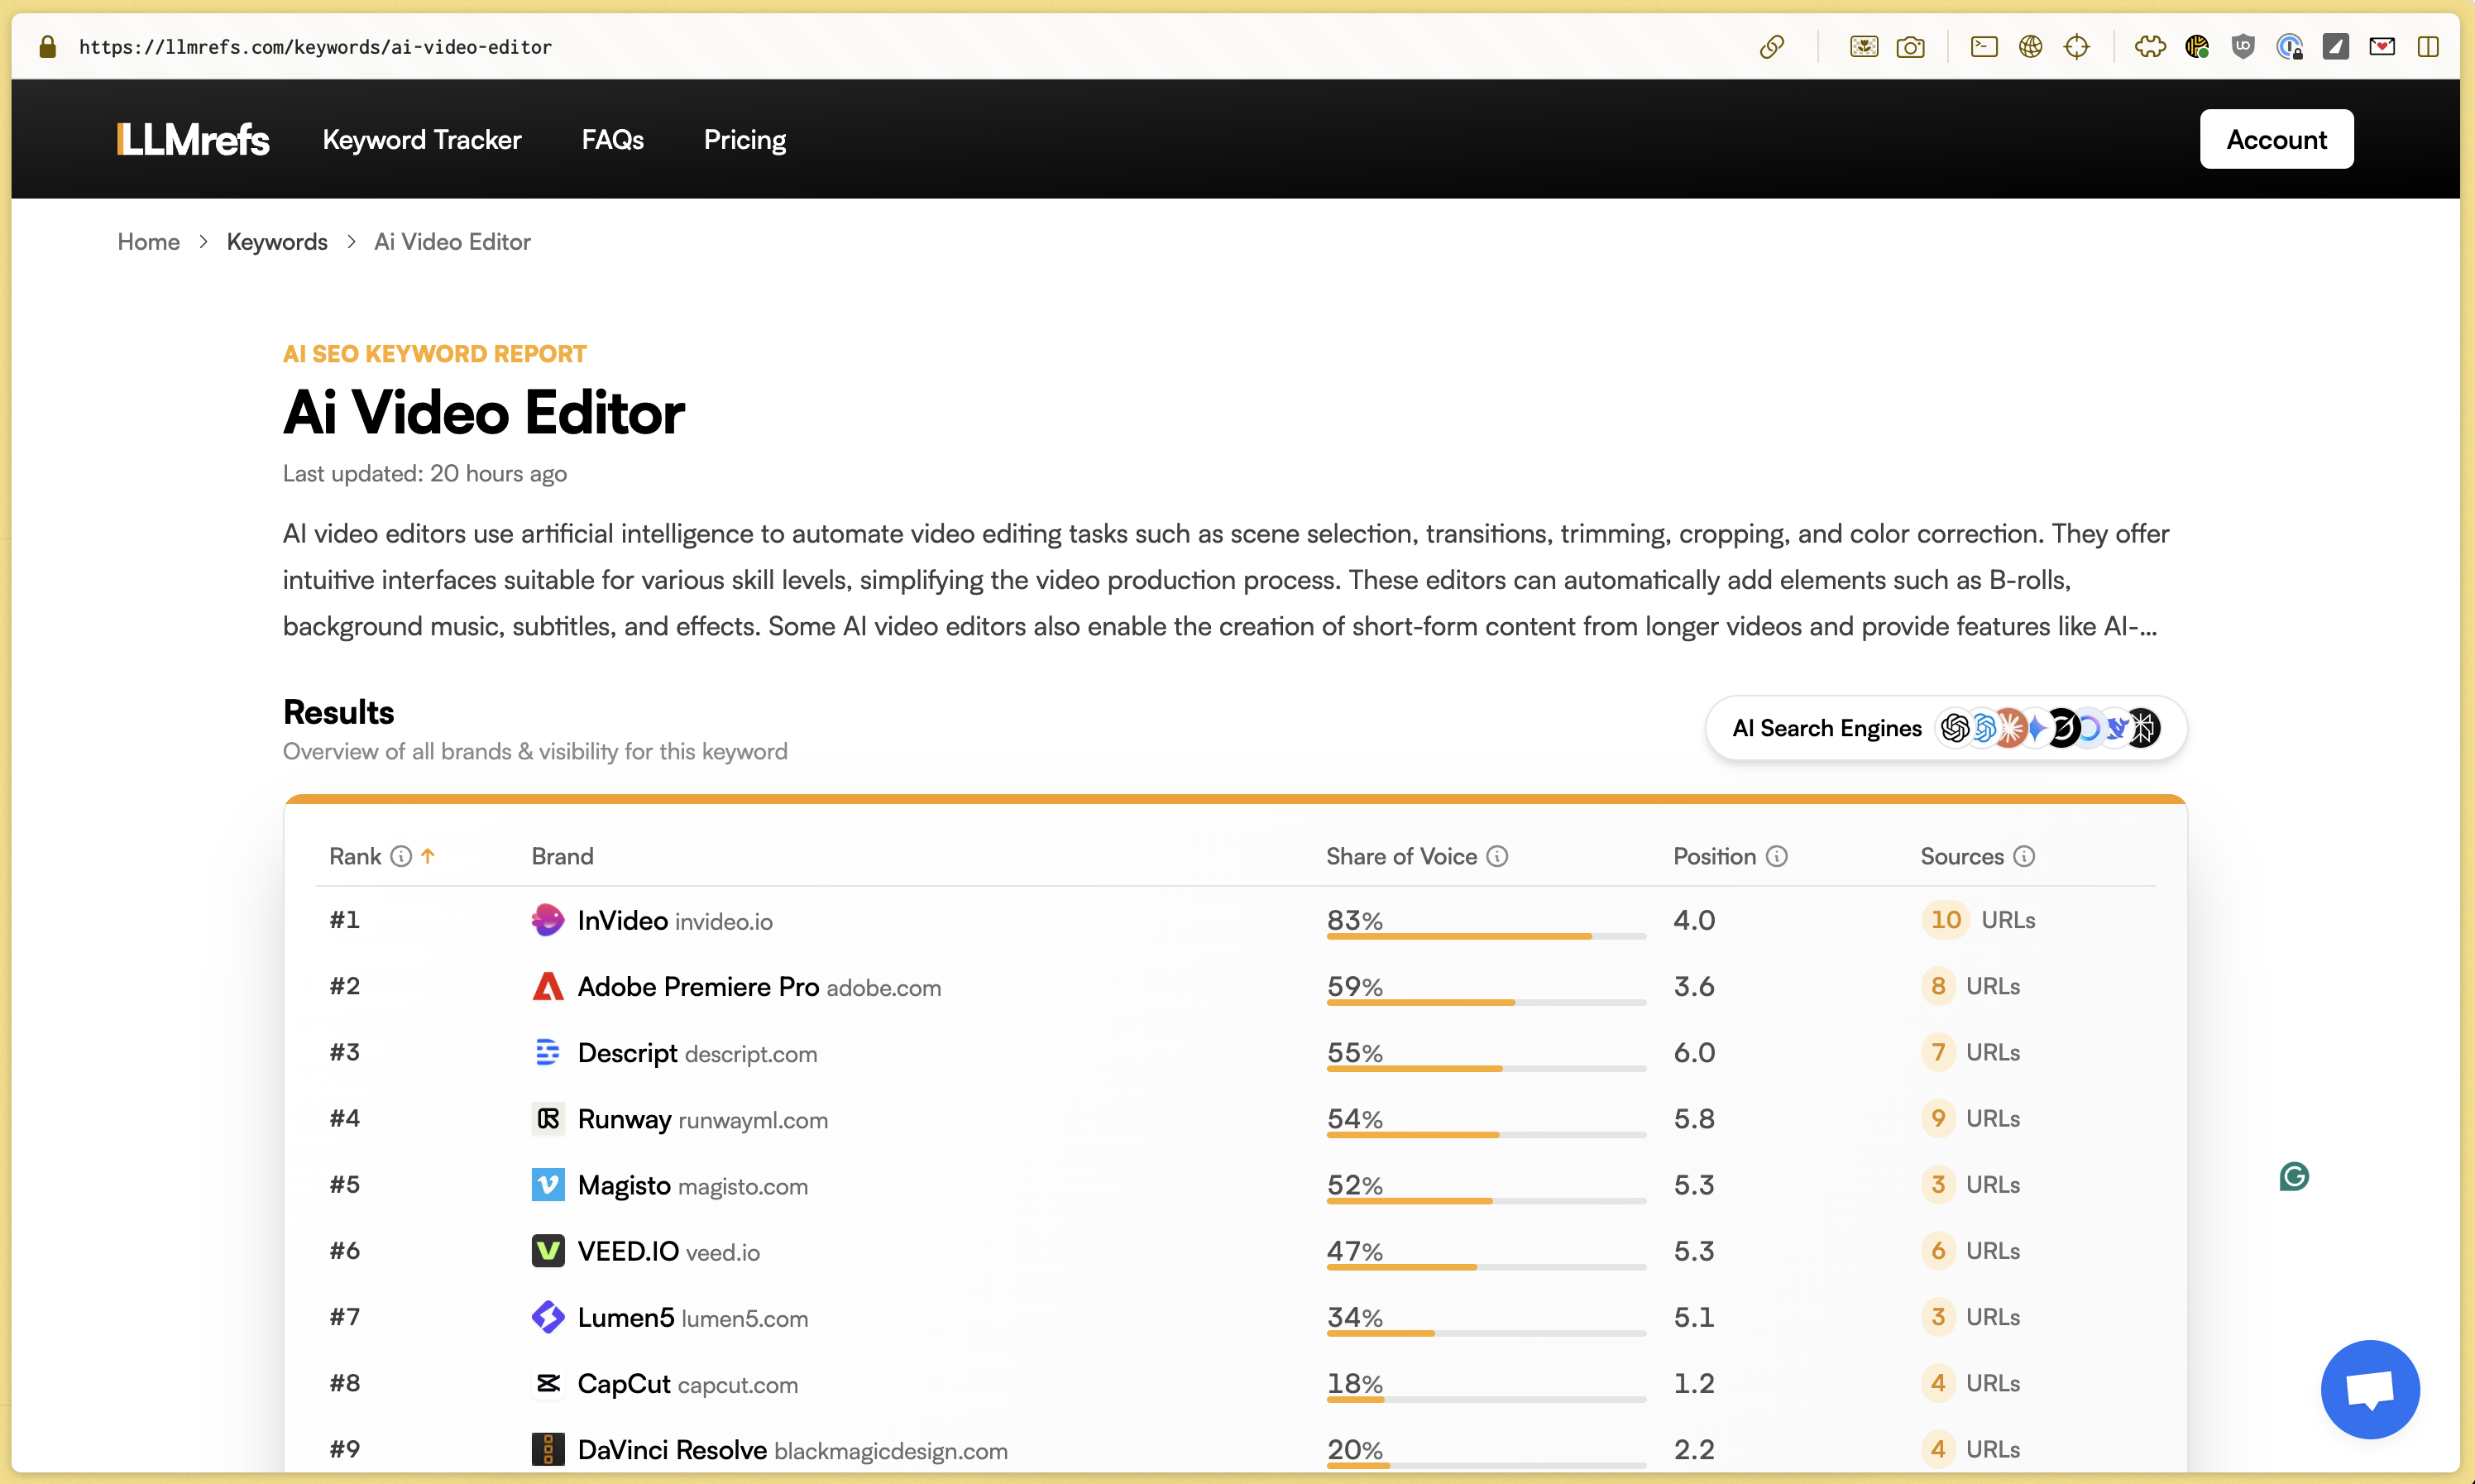
Task: Click Keywords breadcrumb link
Action: [277, 242]
